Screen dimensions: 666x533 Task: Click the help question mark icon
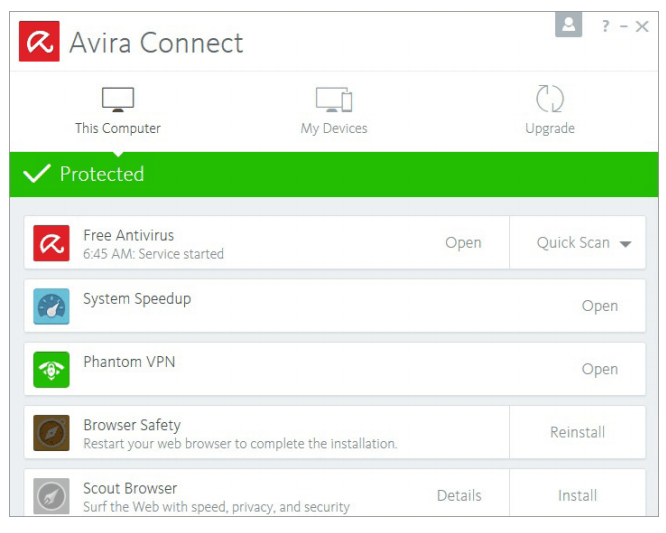click(606, 26)
